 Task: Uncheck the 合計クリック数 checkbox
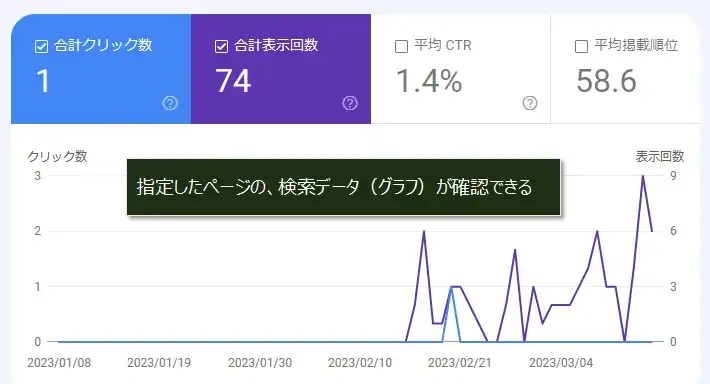tap(41, 46)
